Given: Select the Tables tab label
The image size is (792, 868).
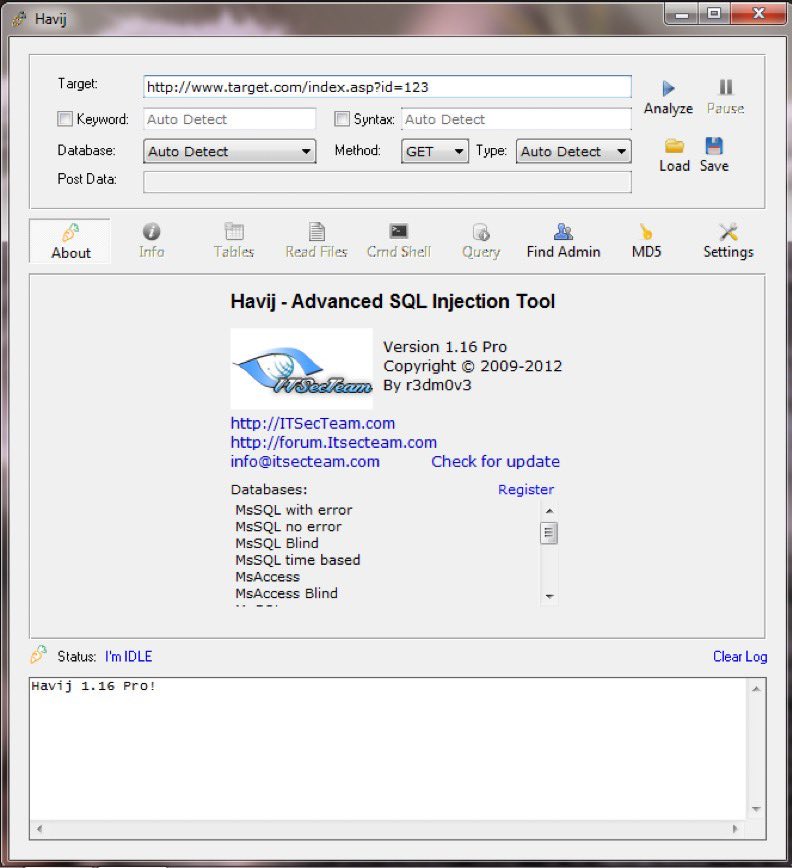Looking at the screenshot, I should click(234, 252).
